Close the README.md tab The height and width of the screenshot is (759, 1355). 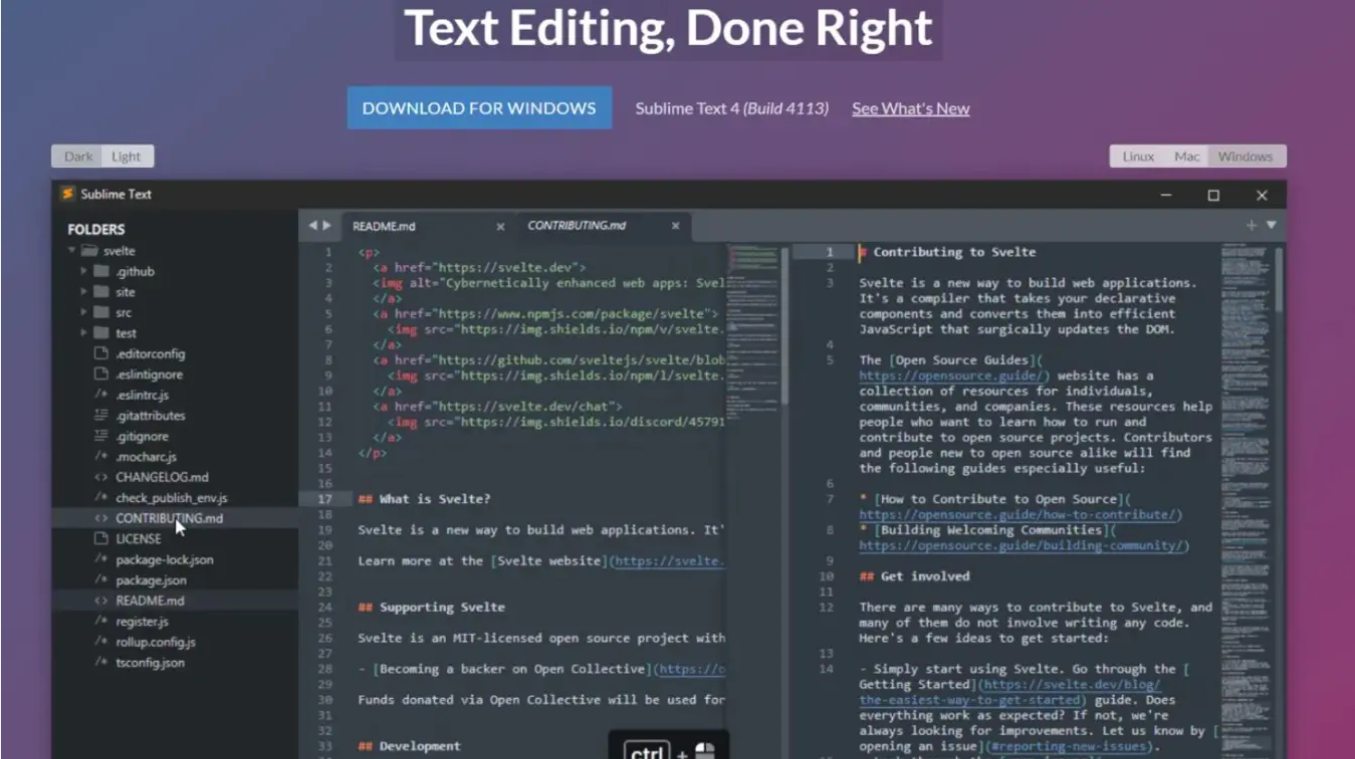click(501, 227)
